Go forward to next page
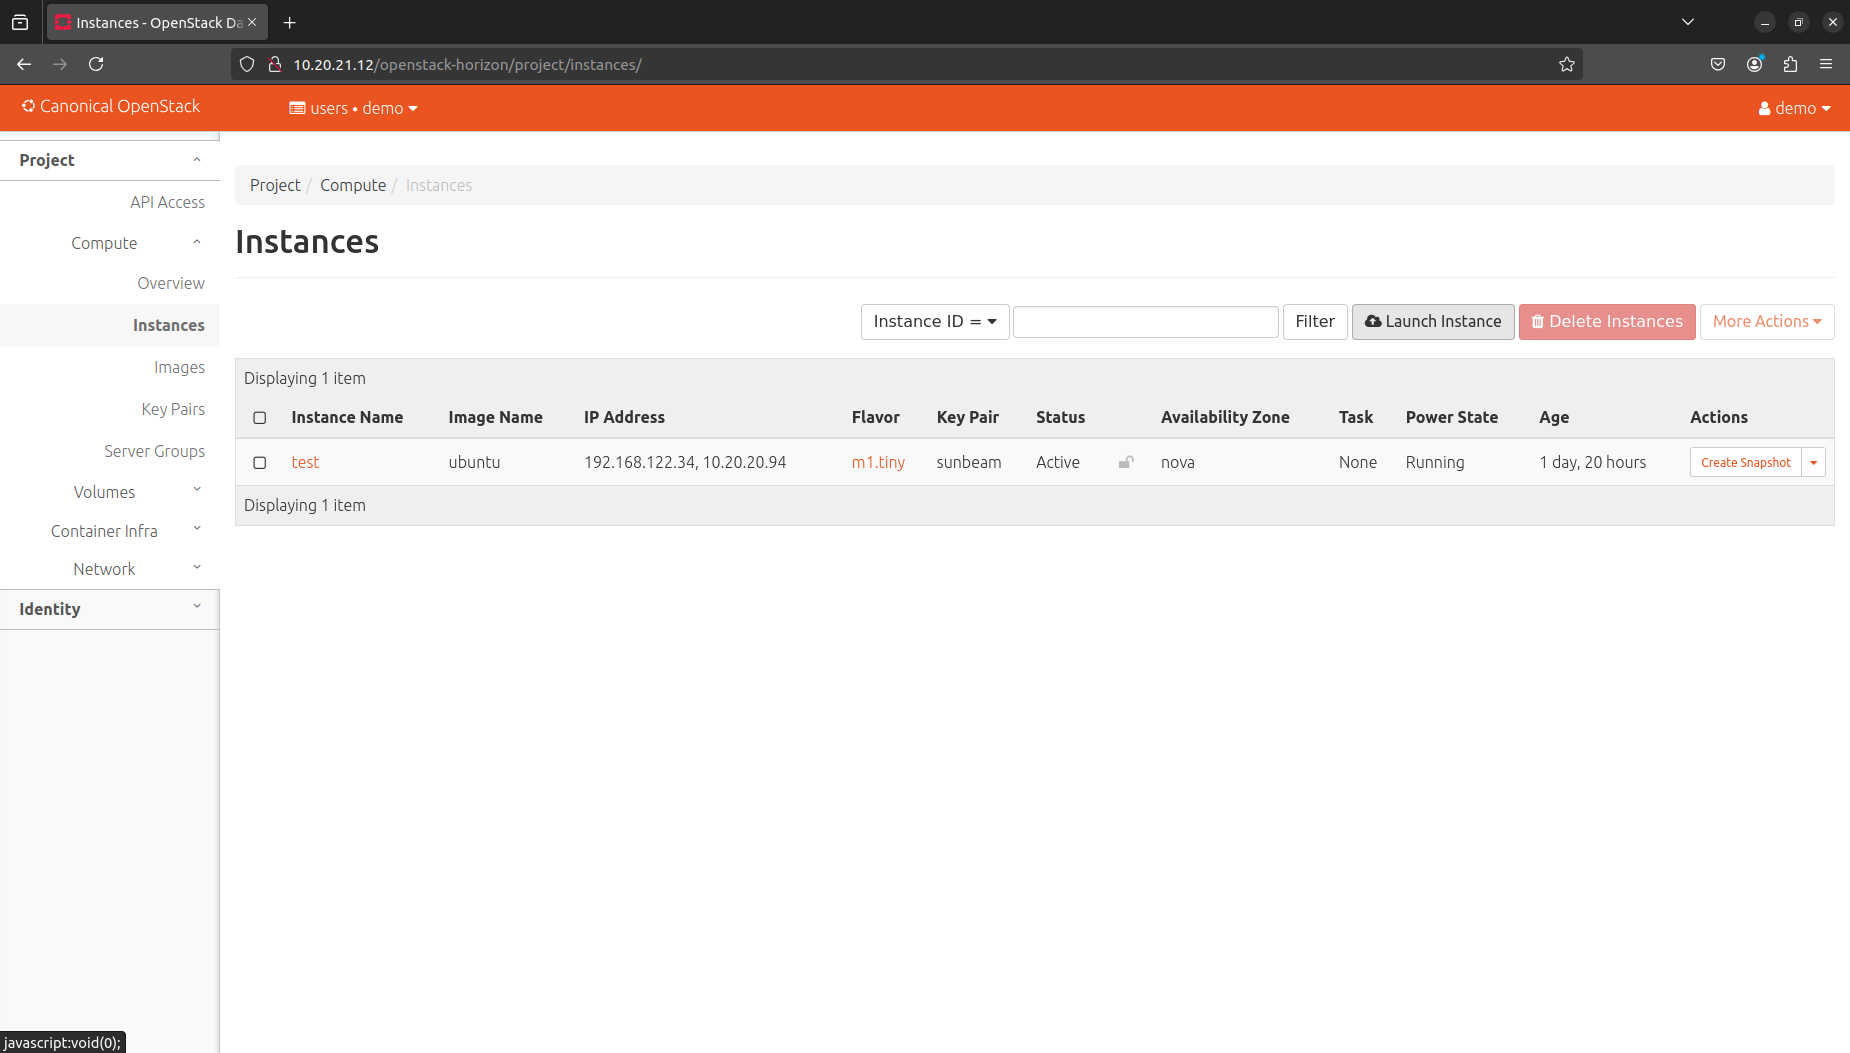This screenshot has width=1850, height=1053. pos(60,64)
